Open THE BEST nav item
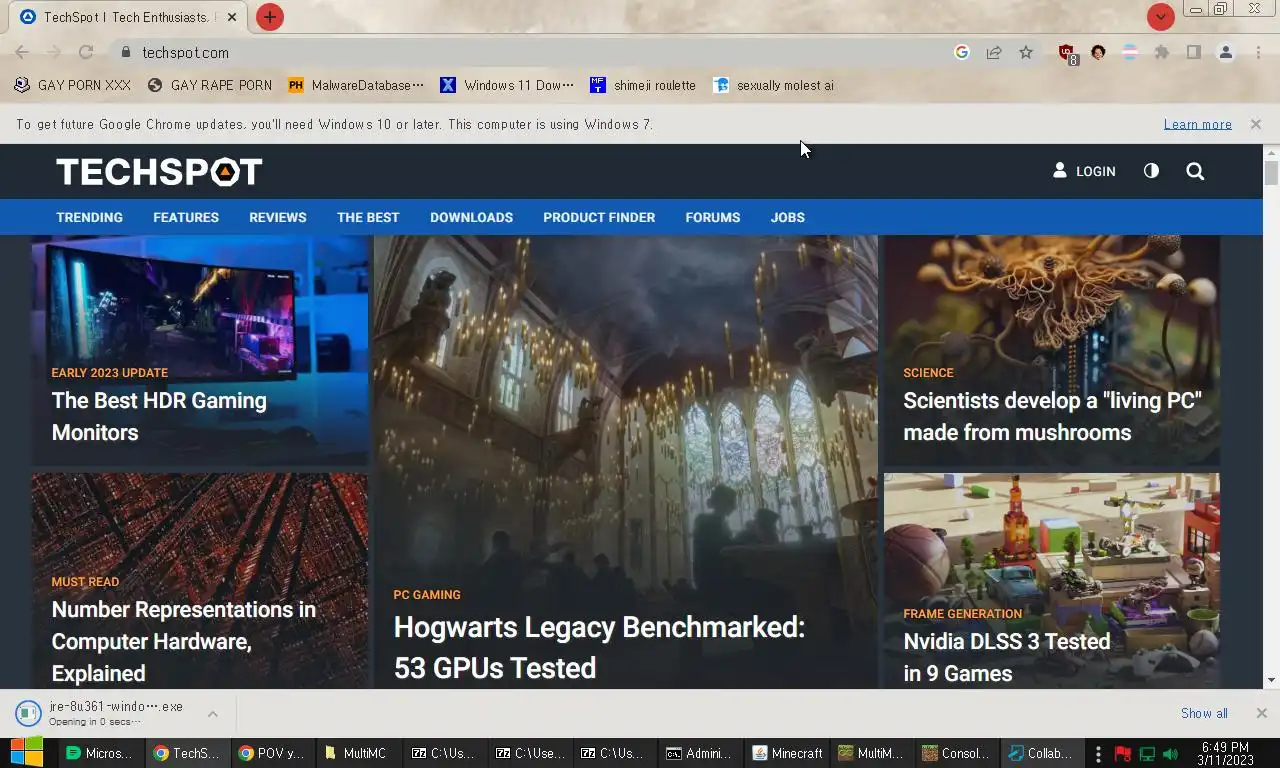This screenshot has height=768, width=1280. [368, 217]
